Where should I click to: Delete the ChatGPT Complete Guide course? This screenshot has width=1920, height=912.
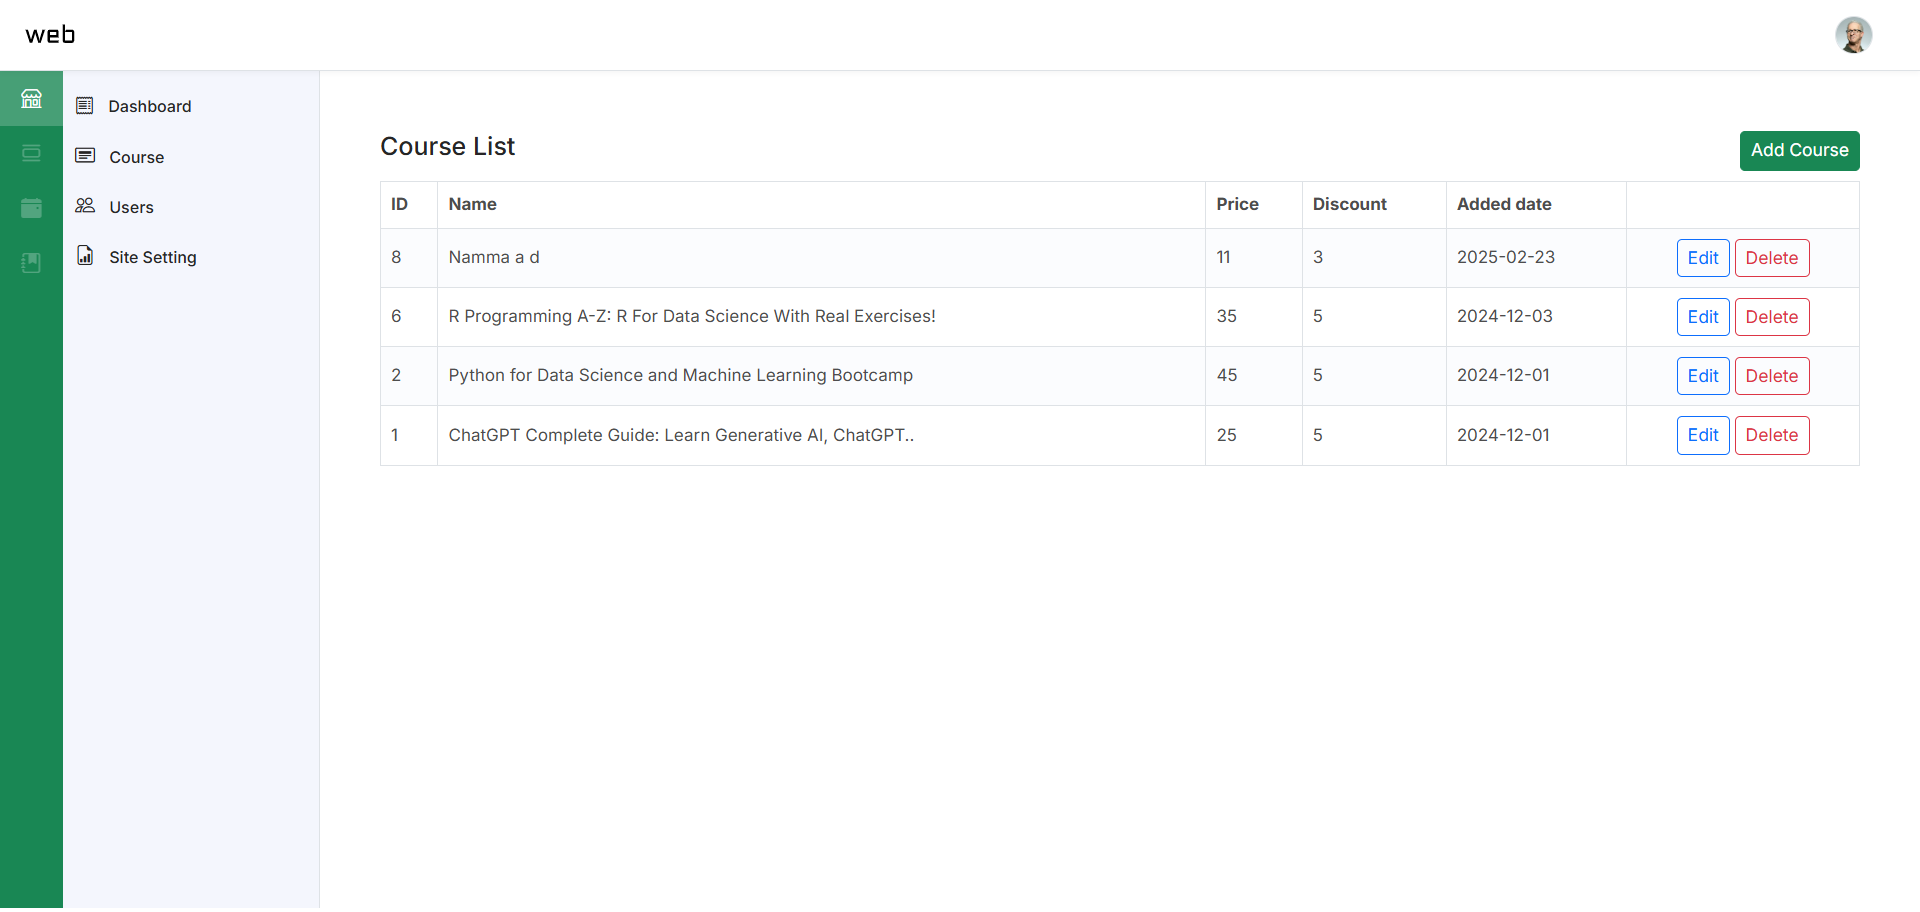tap(1771, 435)
